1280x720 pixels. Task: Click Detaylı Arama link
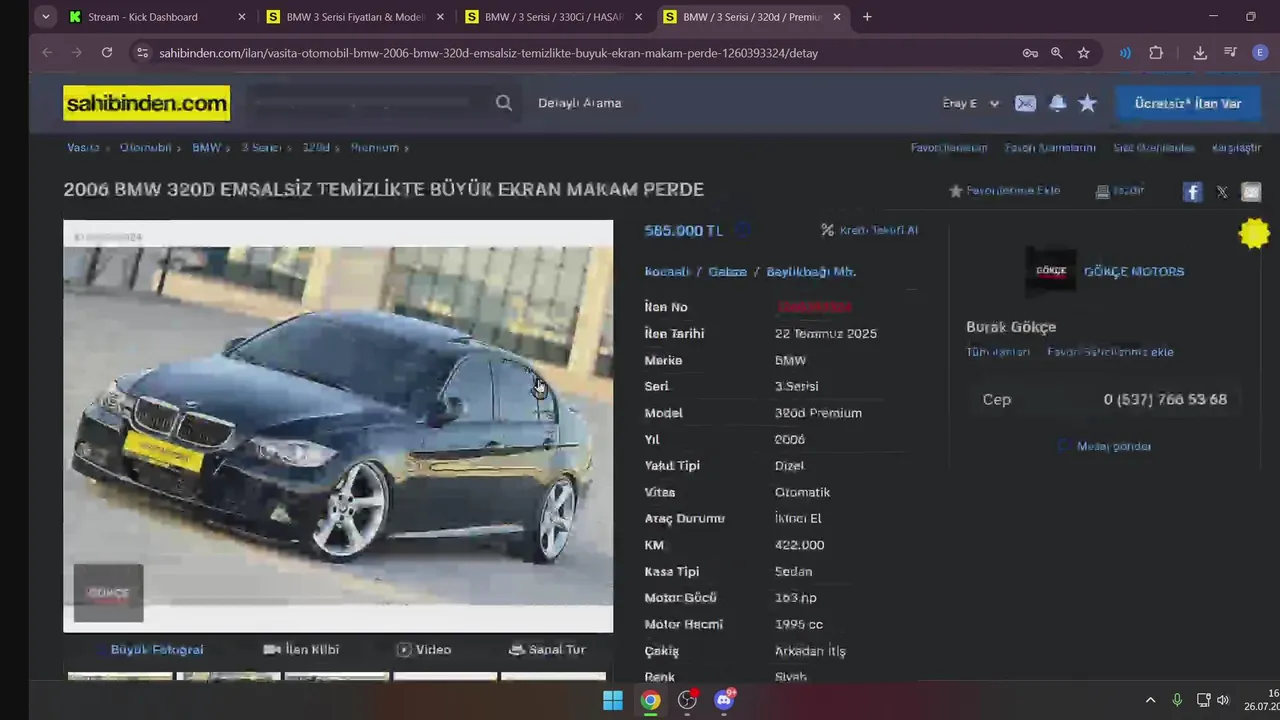(x=580, y=103)
